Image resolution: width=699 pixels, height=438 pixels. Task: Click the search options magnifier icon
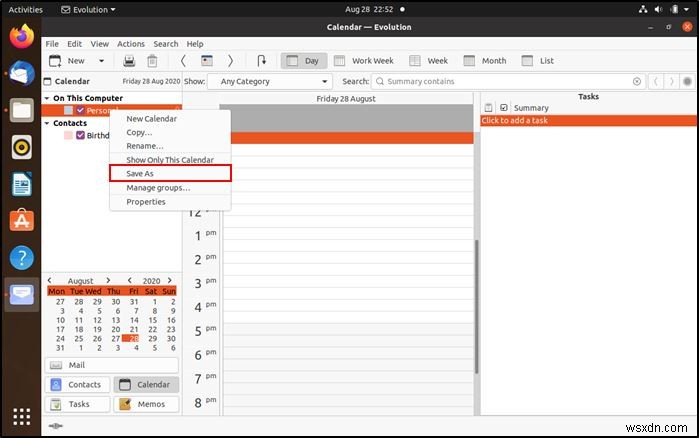point(379,81)
